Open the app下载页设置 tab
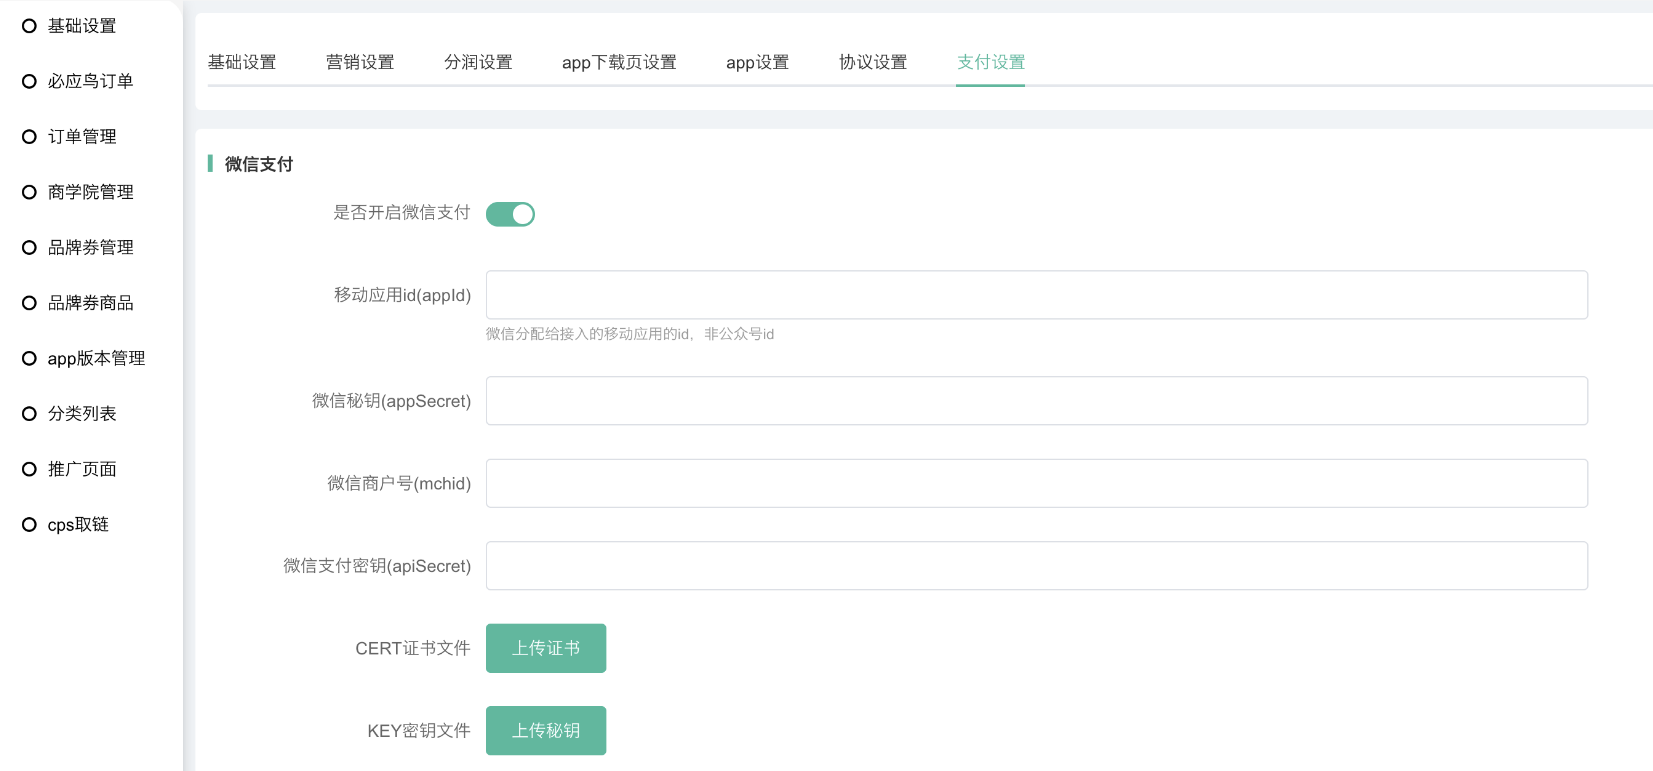The height and width of the screenshot is (771, 1653). click(619, 62)
